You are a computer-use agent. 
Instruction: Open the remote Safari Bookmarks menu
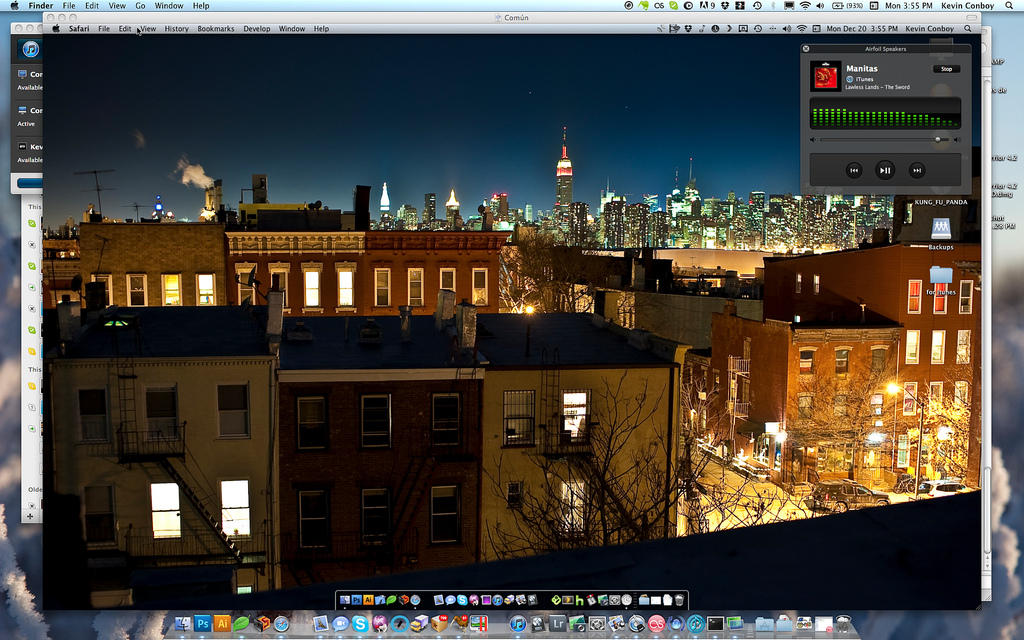tap(215, 29)
